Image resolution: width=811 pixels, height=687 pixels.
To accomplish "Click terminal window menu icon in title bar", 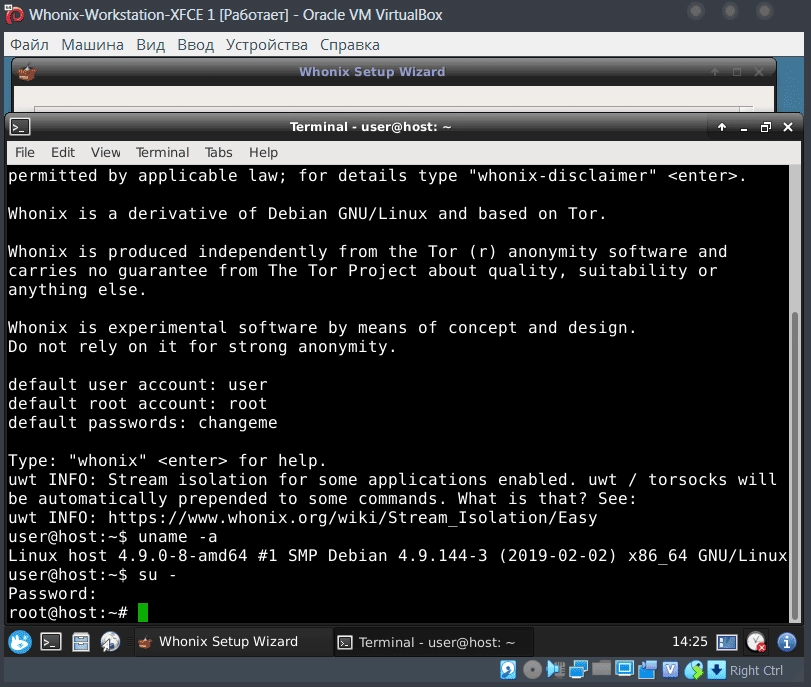I will (x=20, y=127).
